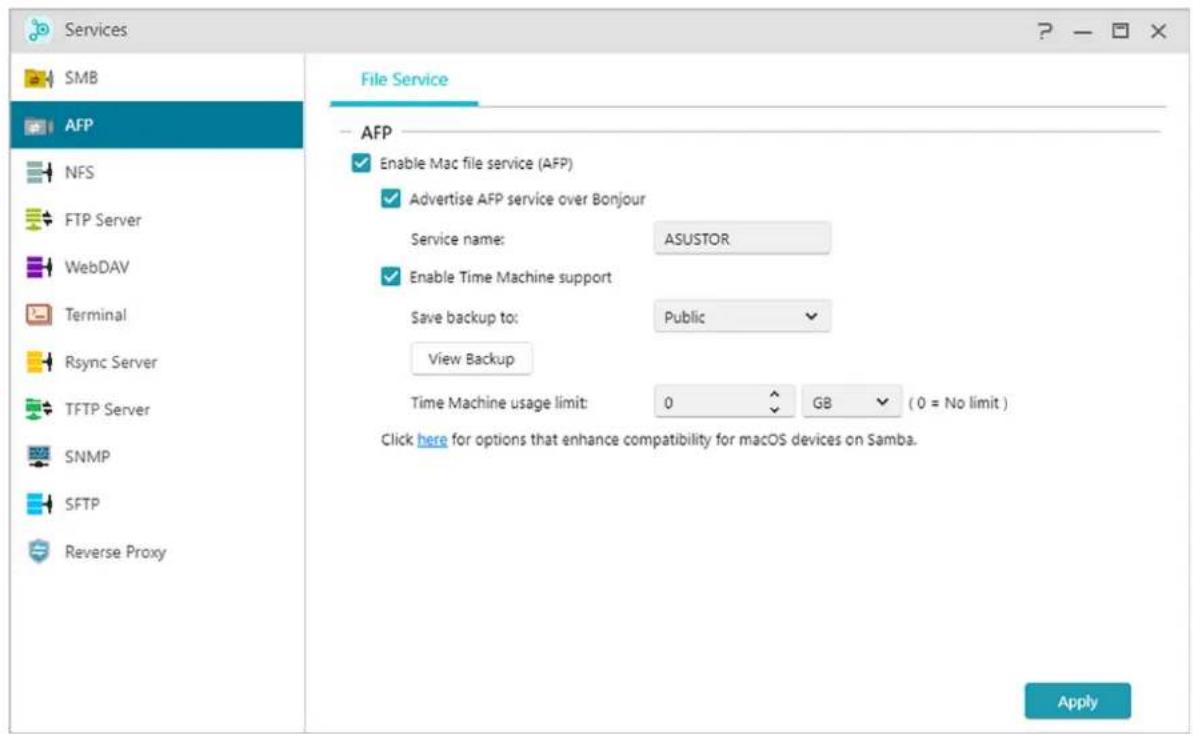The width and height of the screenshot is (1193, 734).
Task: Decrease Time Machine usage limit with the down arrow
Action: [x=775, y=410]
